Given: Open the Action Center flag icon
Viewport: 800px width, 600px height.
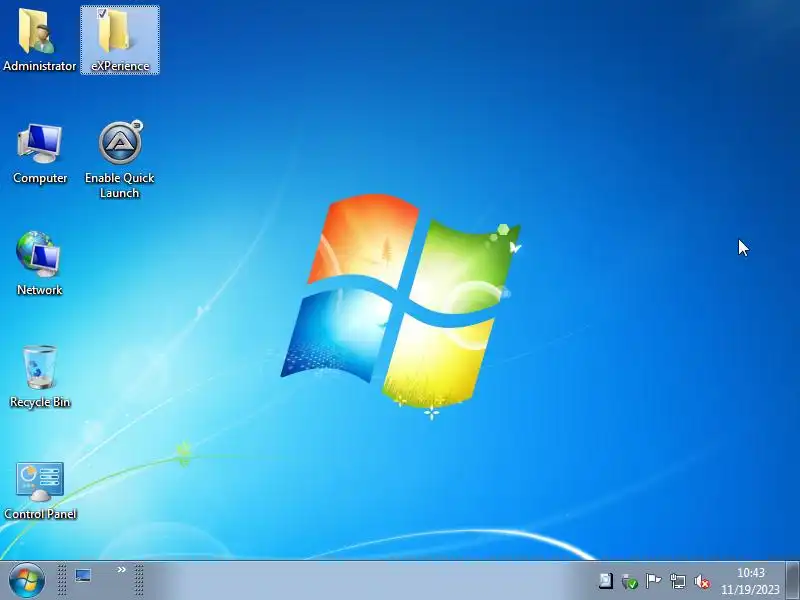Looking at the screenshot, I should [653, 581].
